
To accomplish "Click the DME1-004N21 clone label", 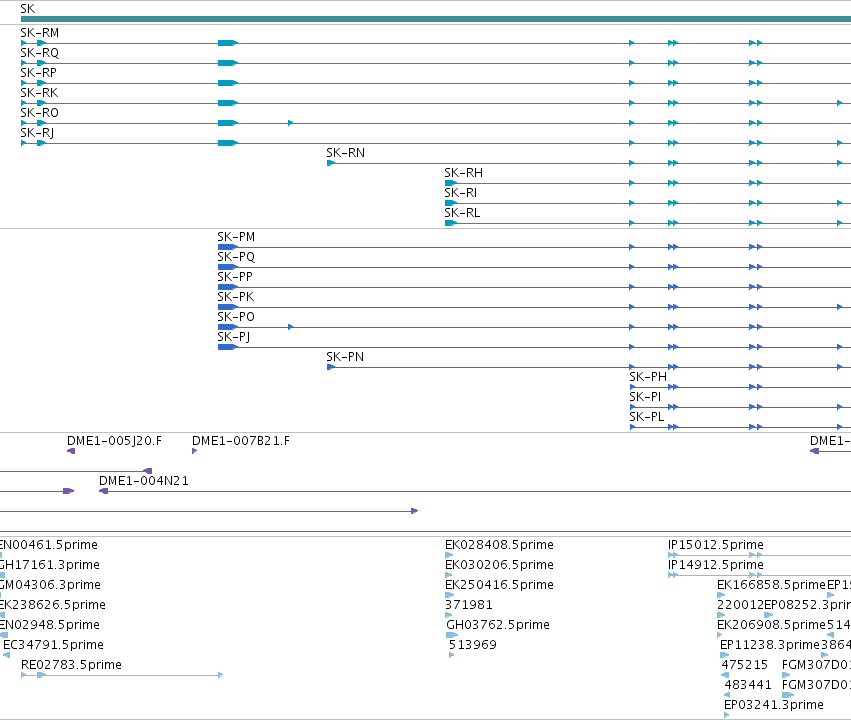I will (144, 481).
